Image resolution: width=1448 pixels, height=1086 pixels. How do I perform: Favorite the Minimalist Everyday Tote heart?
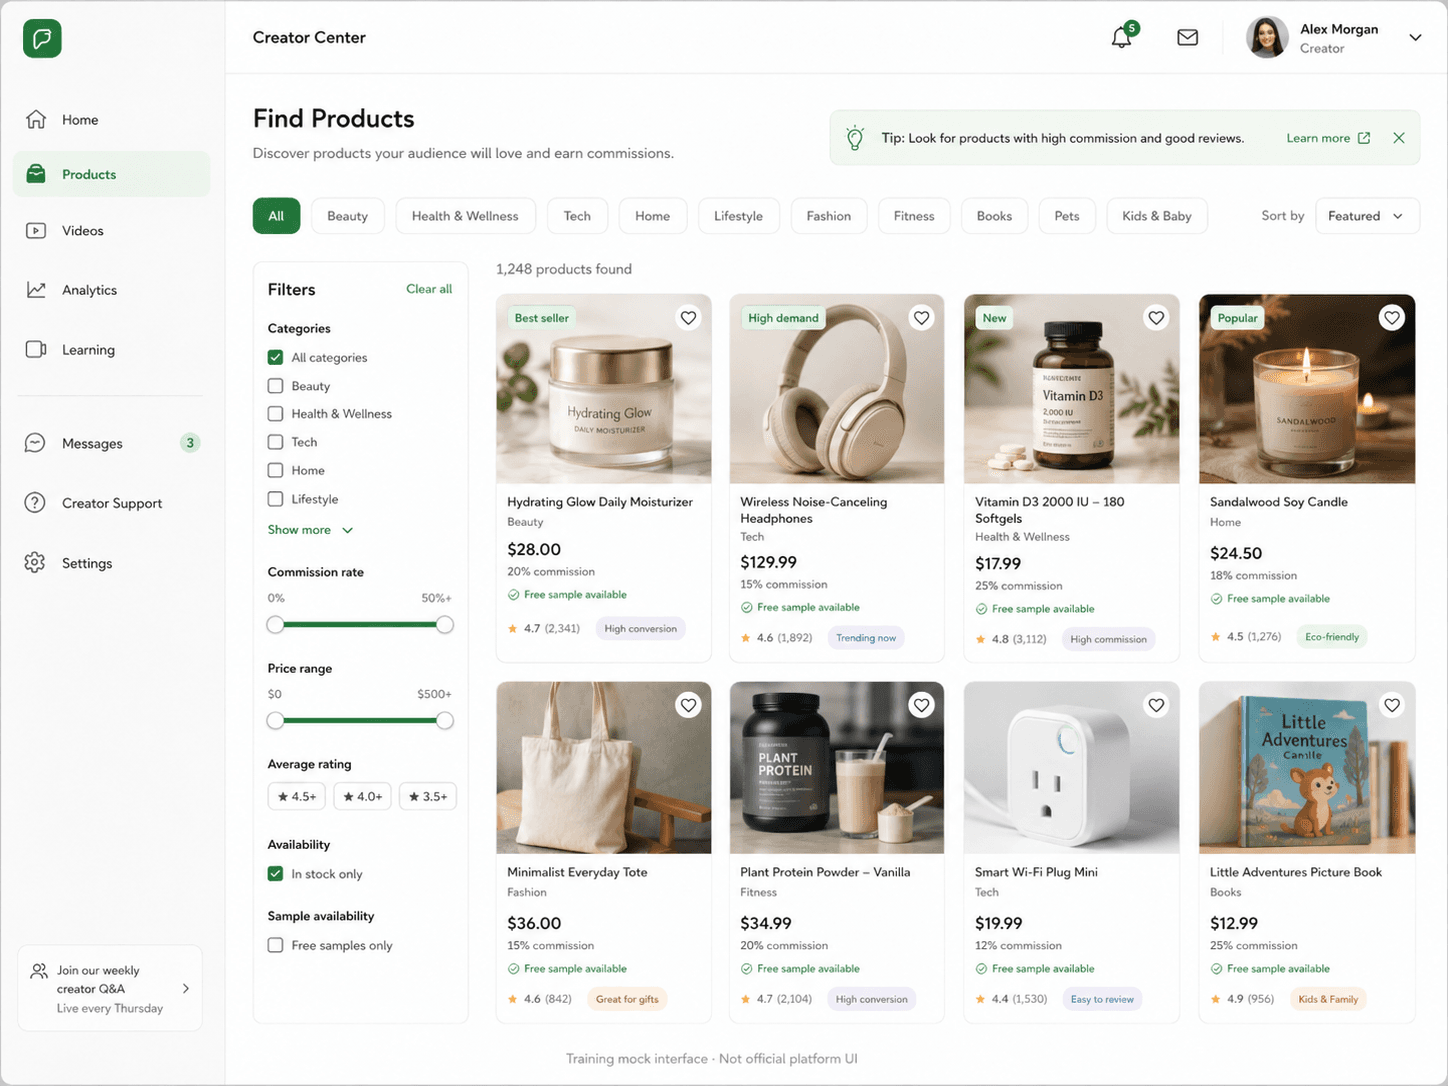pyautogui.click(x=688, y=705)
